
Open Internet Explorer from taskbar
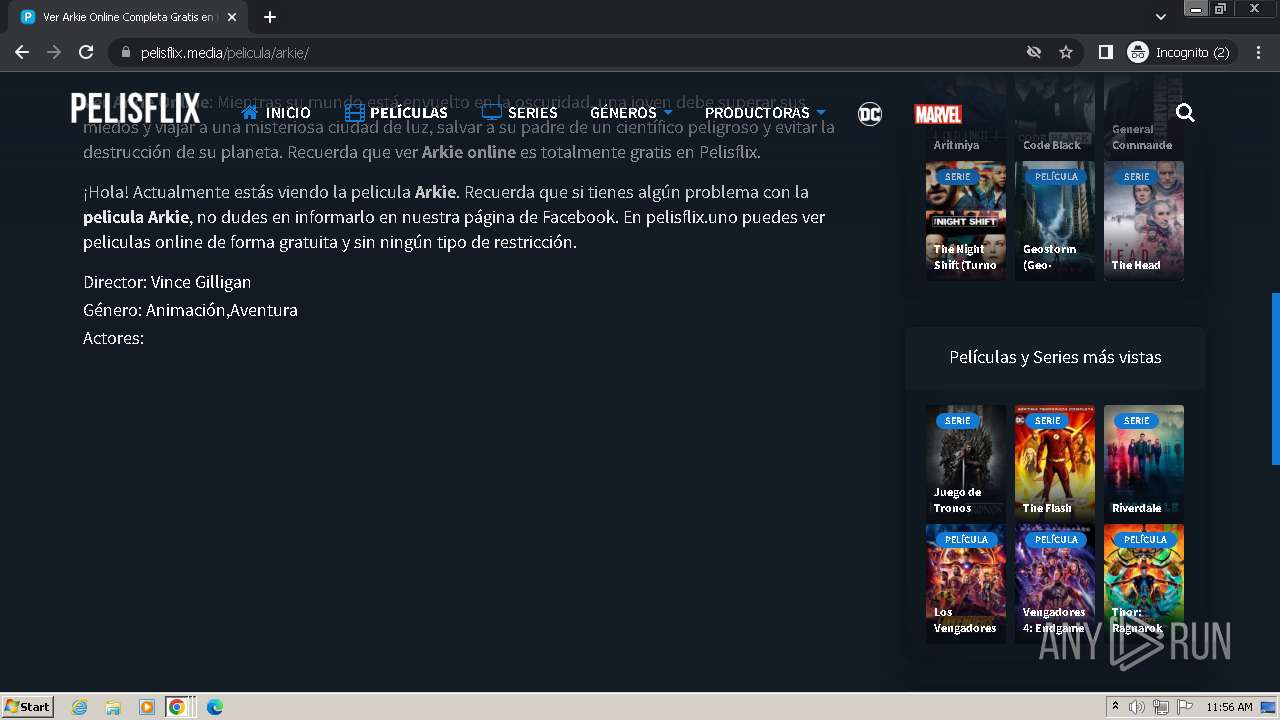click(x=80, y=707)
